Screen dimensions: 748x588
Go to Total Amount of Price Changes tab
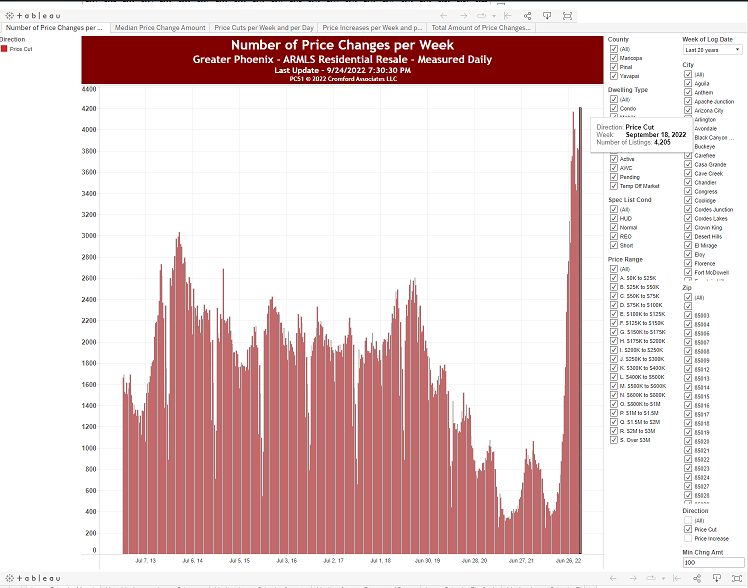click(480, 28)
